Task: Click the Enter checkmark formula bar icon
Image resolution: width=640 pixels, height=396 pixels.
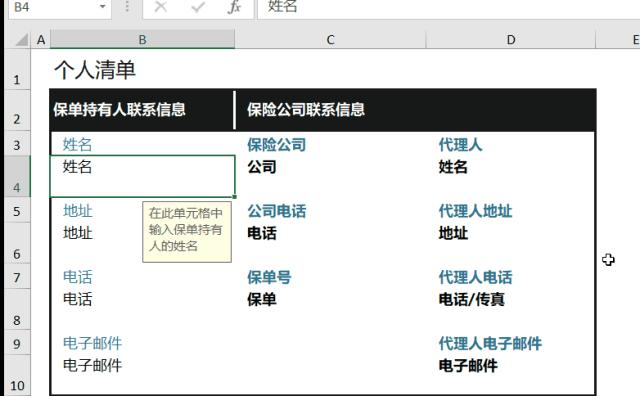Action: (198, 7)
